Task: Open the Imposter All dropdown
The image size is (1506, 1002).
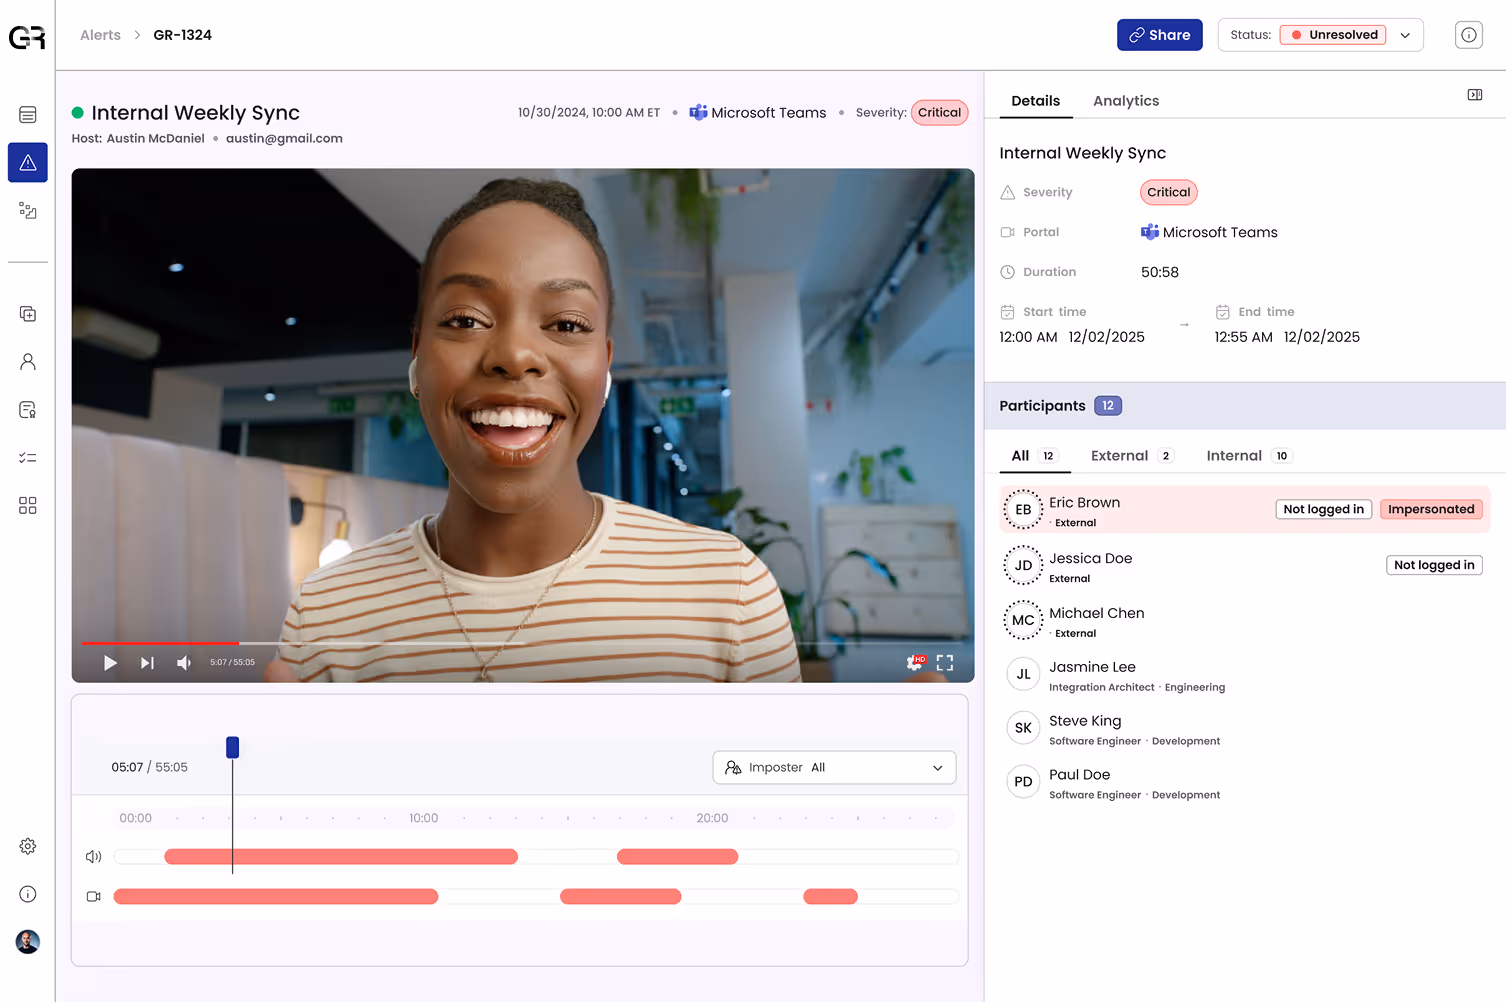Action: click(834, 768)
